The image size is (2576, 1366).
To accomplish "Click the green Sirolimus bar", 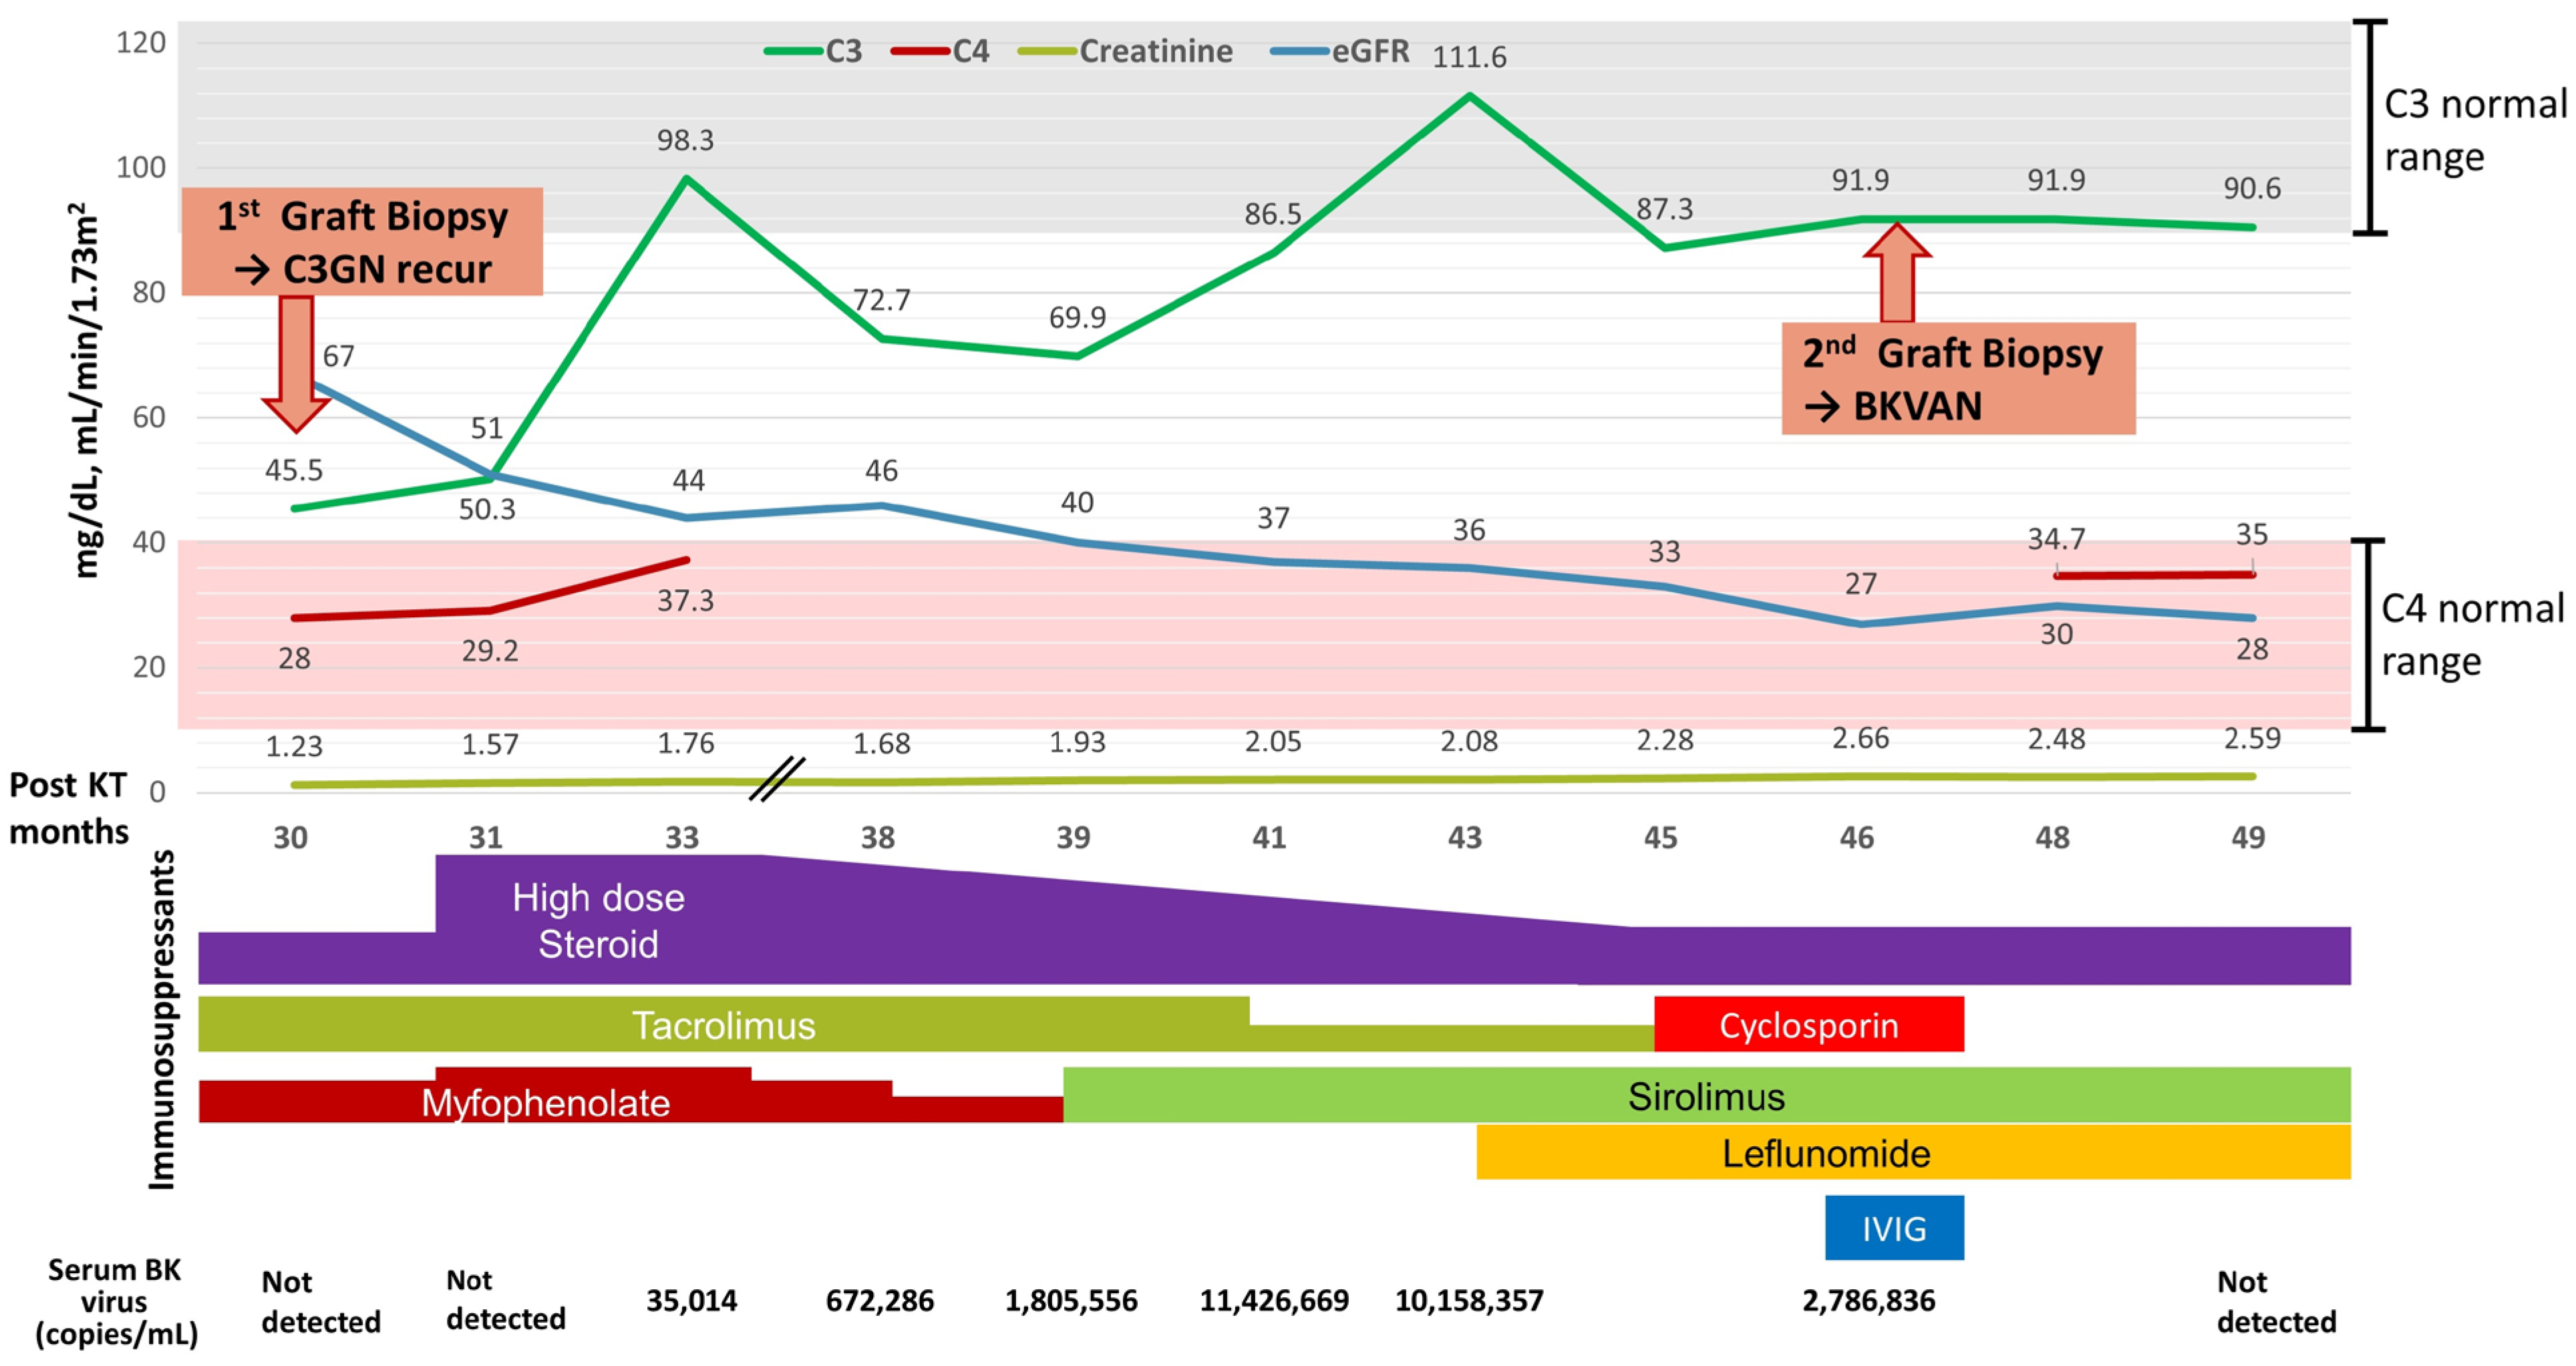I will tap(1705, 1096).
